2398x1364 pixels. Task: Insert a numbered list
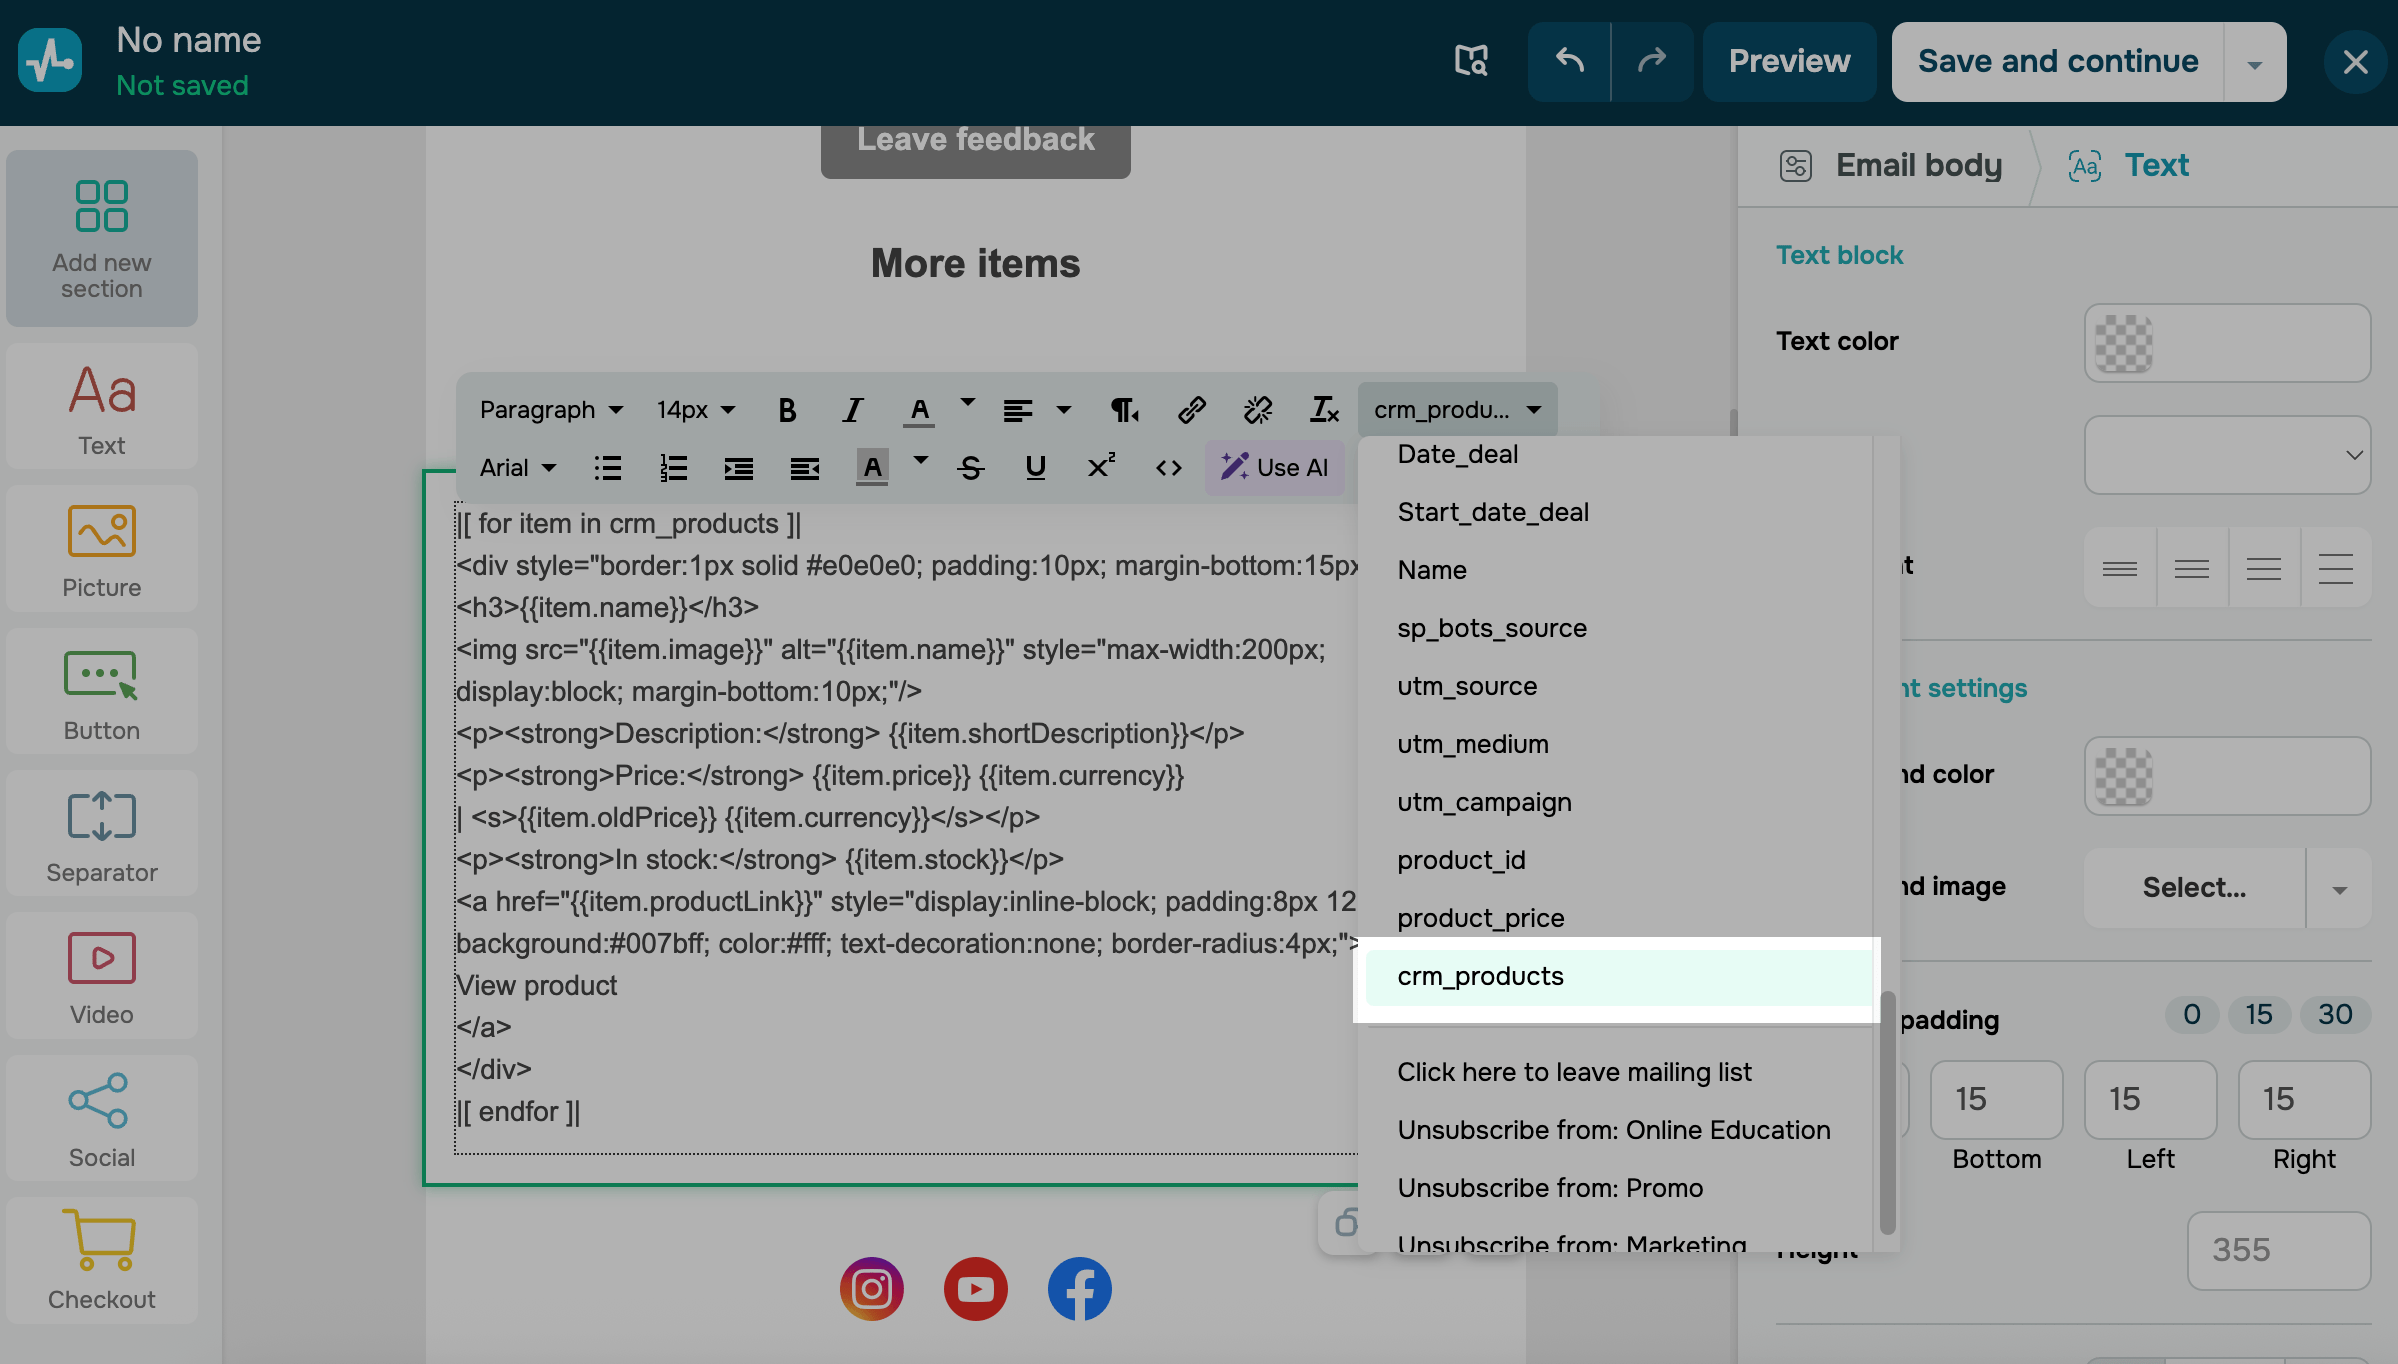click(x=673, y=468)
